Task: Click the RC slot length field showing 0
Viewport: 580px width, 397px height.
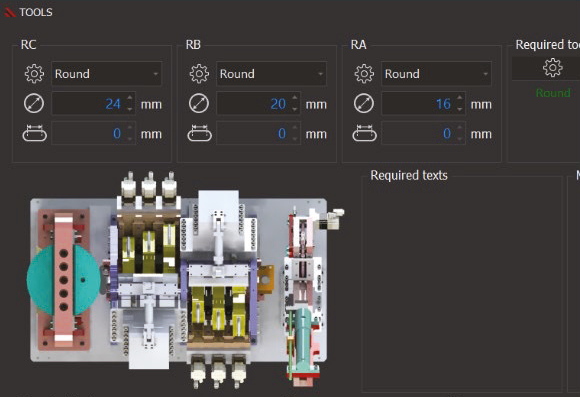Action: pyautogui.click(x=94, y=133)
